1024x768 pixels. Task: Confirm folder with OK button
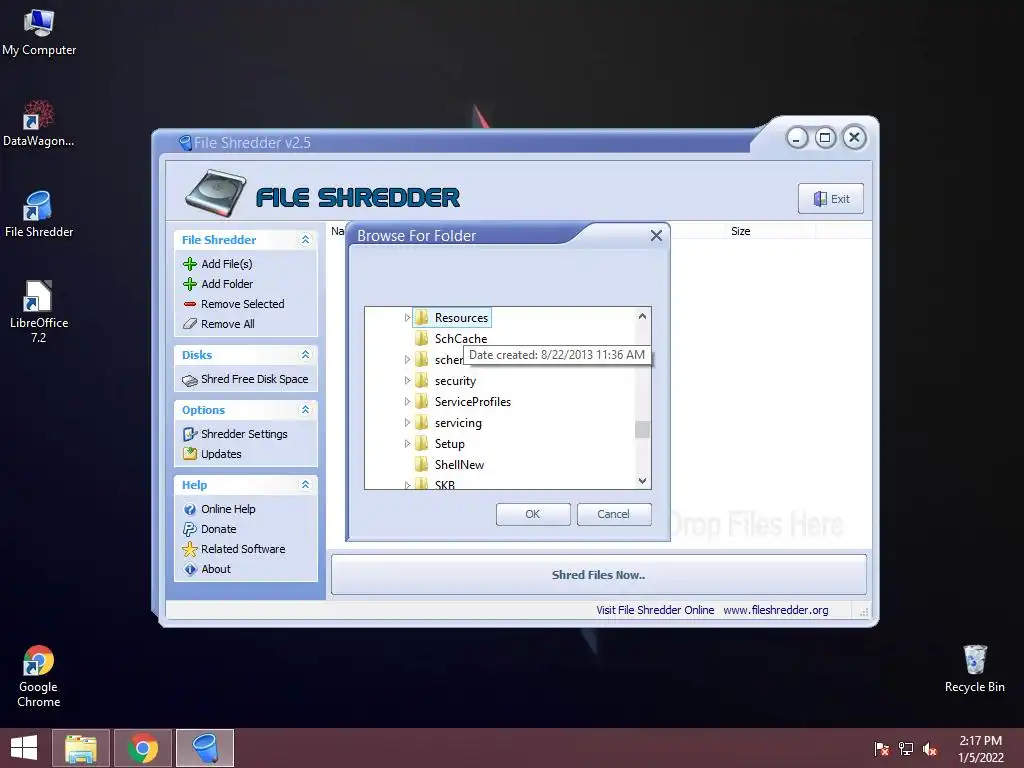(533, 514)
